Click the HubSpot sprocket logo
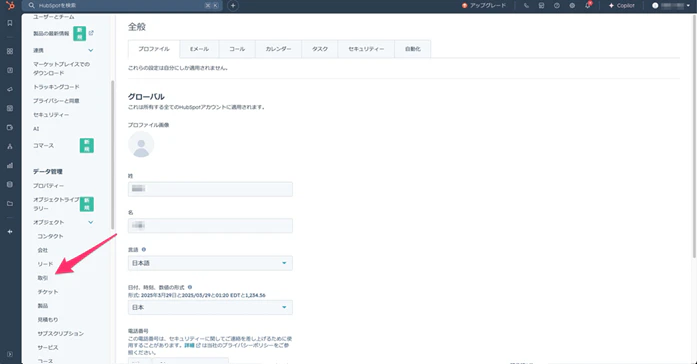This screenshot has height=364, width=697. [10, 5]
